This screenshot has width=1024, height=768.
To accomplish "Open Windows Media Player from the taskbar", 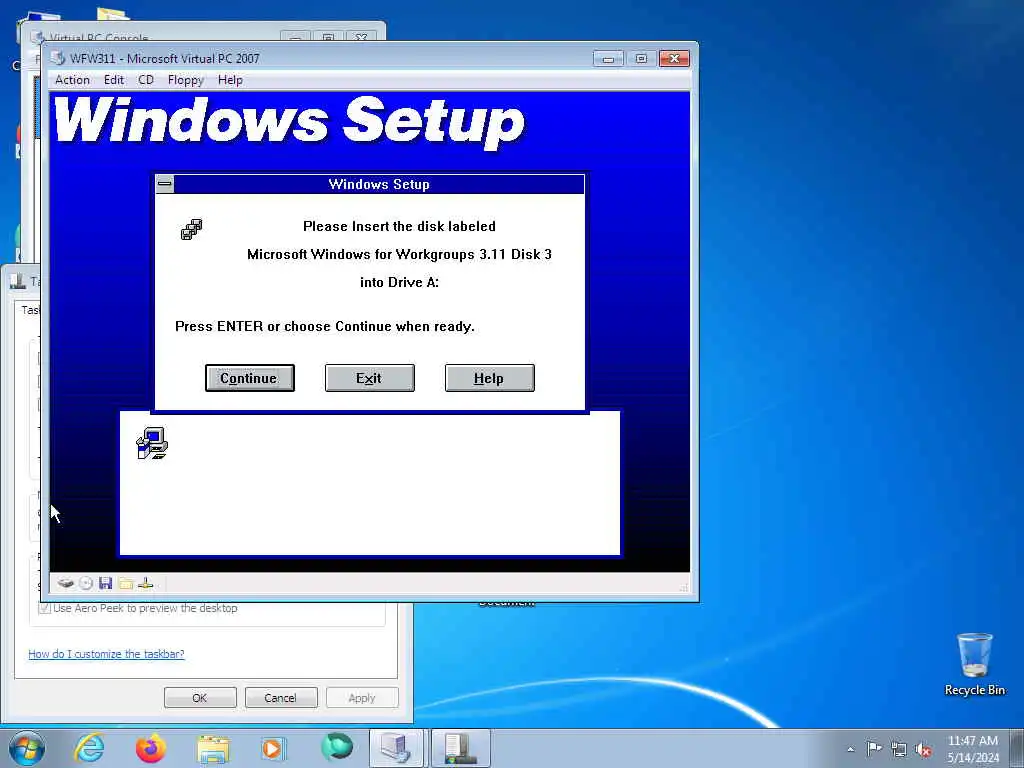I will [274, 748].
